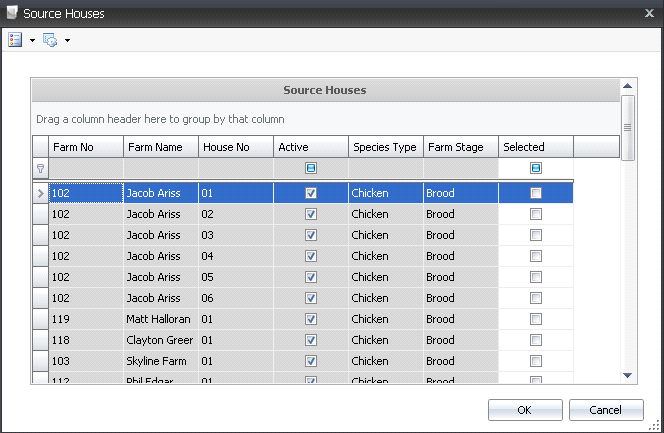The width and height of the screenshot is (664, 433).
Task: Check Selected box for Jacob Ariss house 01
Action: [536, 193]
